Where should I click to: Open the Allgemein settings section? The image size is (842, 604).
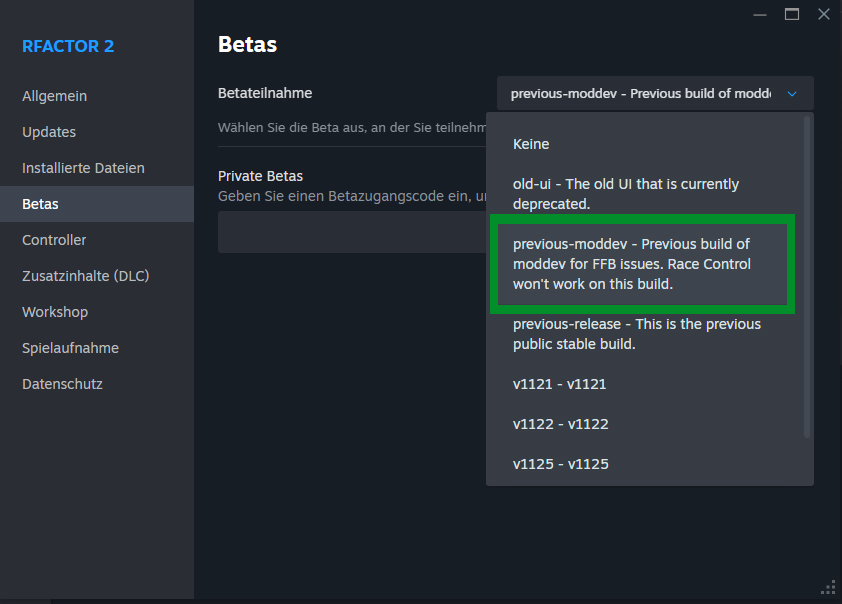(x=55, y=96)
